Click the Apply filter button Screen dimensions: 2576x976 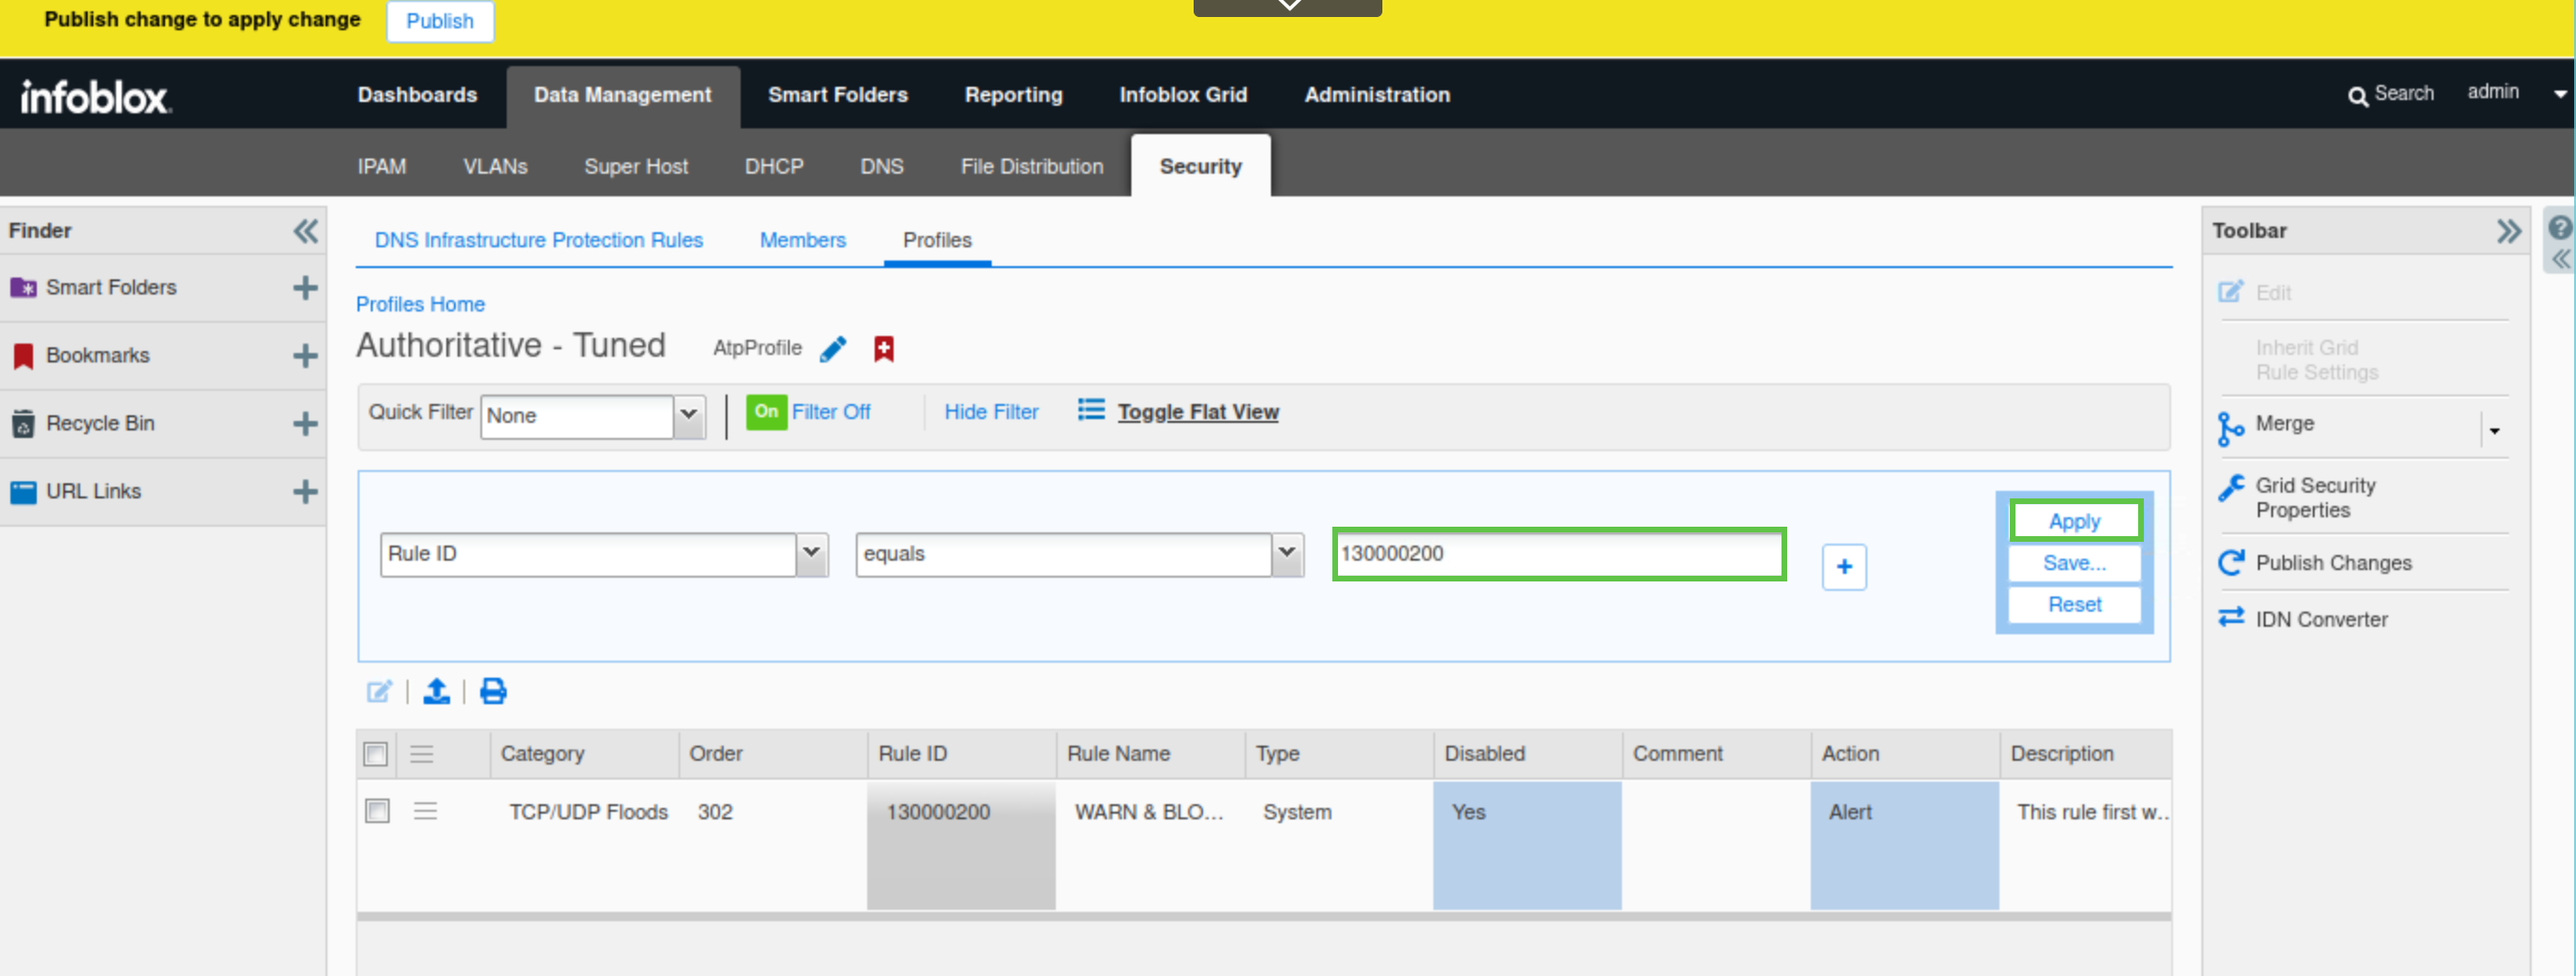coord(2074,521)
